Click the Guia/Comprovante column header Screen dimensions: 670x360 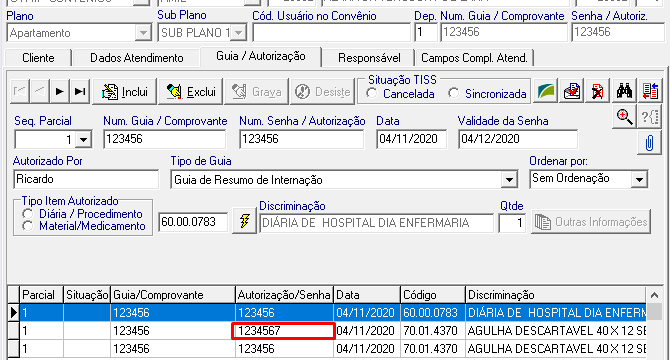[x=173, y=295]
